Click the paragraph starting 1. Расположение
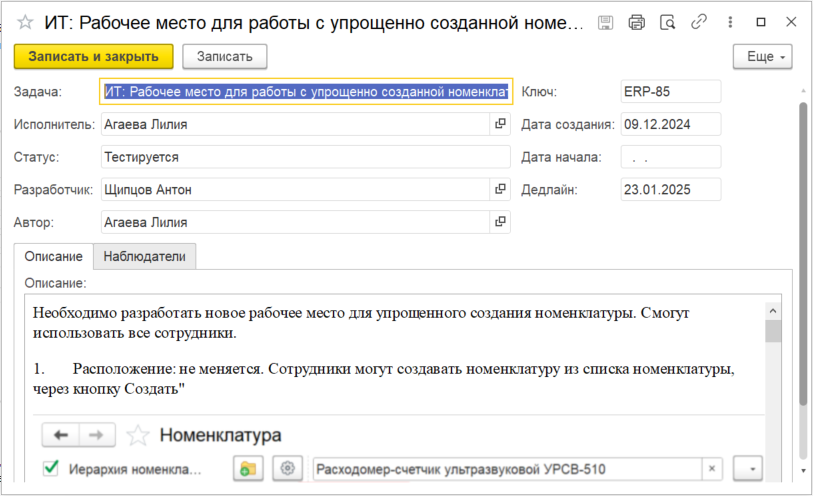 pyautogui.click(x=384, y=378)
